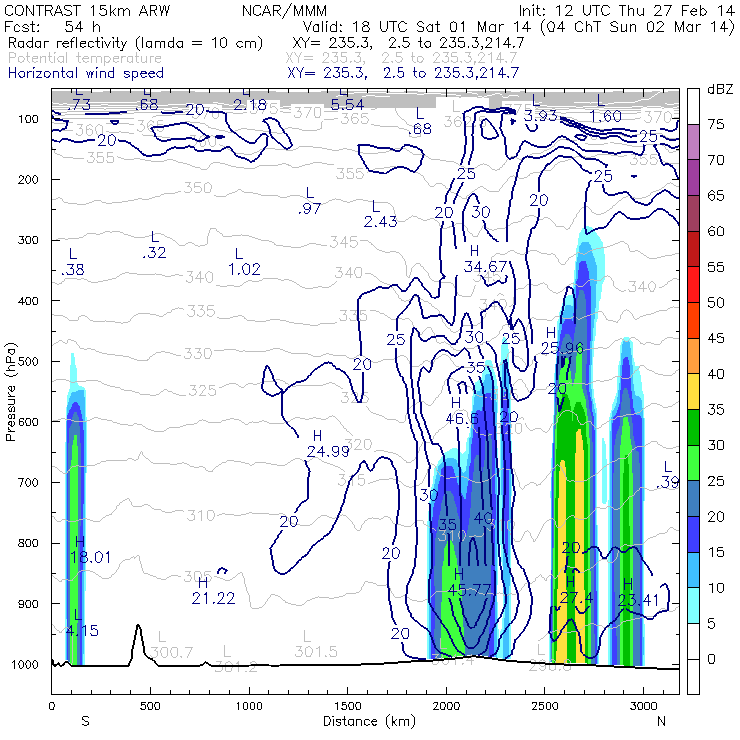Image resolution: width=740 pixels, height=740 pixels.
Task: Click the 'H 45.77' wind maximum label
Action: tap(470, 582)
